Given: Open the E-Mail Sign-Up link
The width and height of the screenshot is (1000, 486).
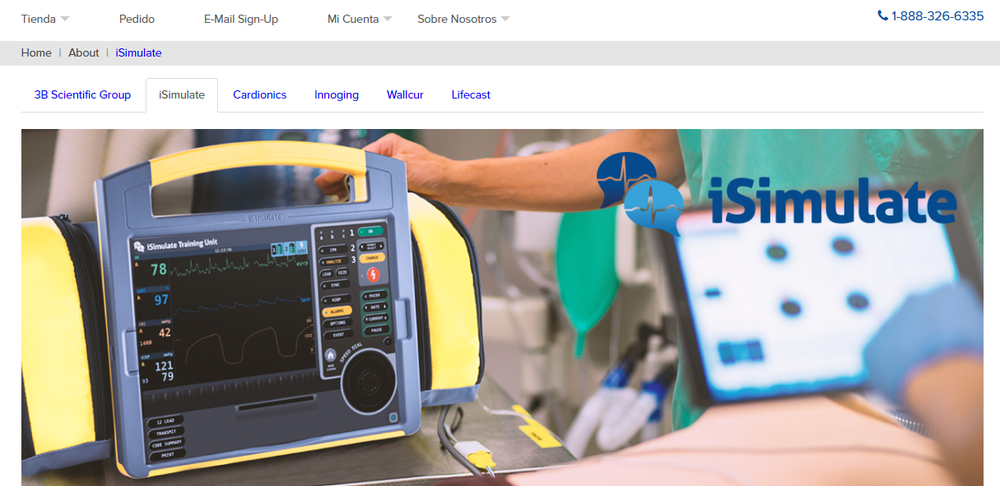Looking at the screenshot, I should click(241, 19).
